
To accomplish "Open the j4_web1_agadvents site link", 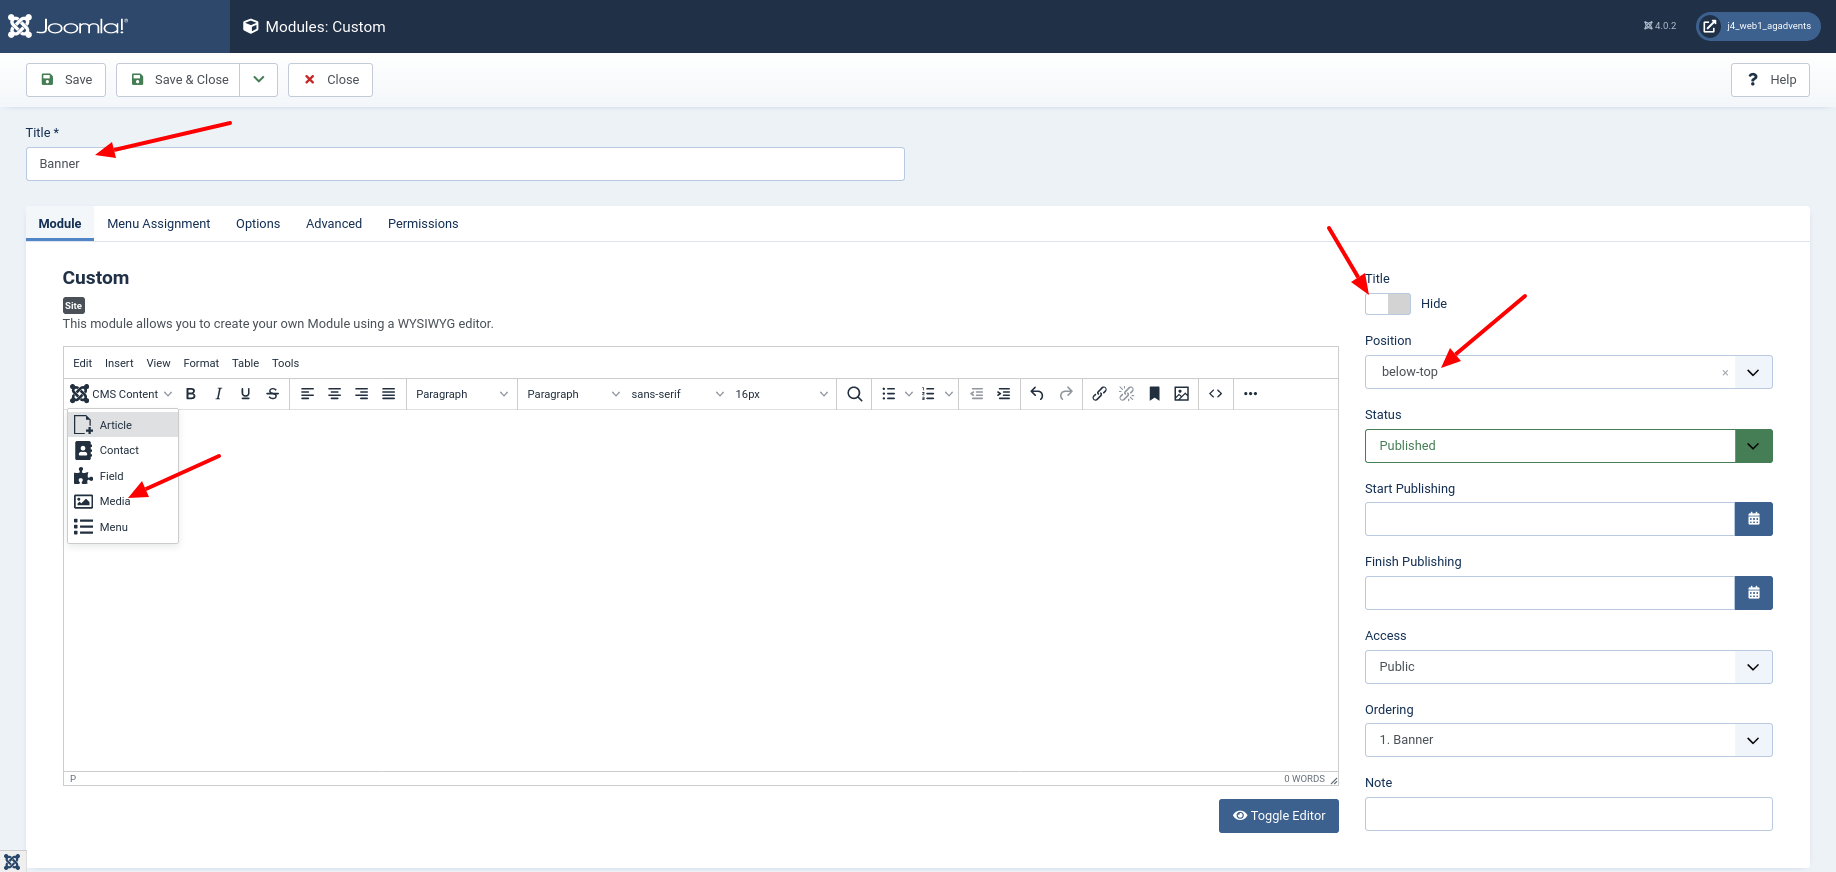I will click(x=1758, y=26).
